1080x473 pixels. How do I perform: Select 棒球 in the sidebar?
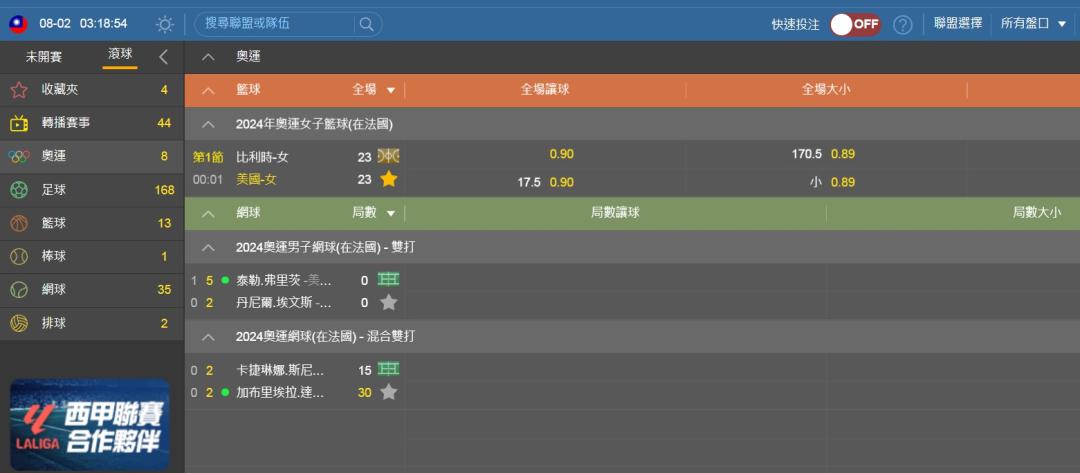(92, 257)
